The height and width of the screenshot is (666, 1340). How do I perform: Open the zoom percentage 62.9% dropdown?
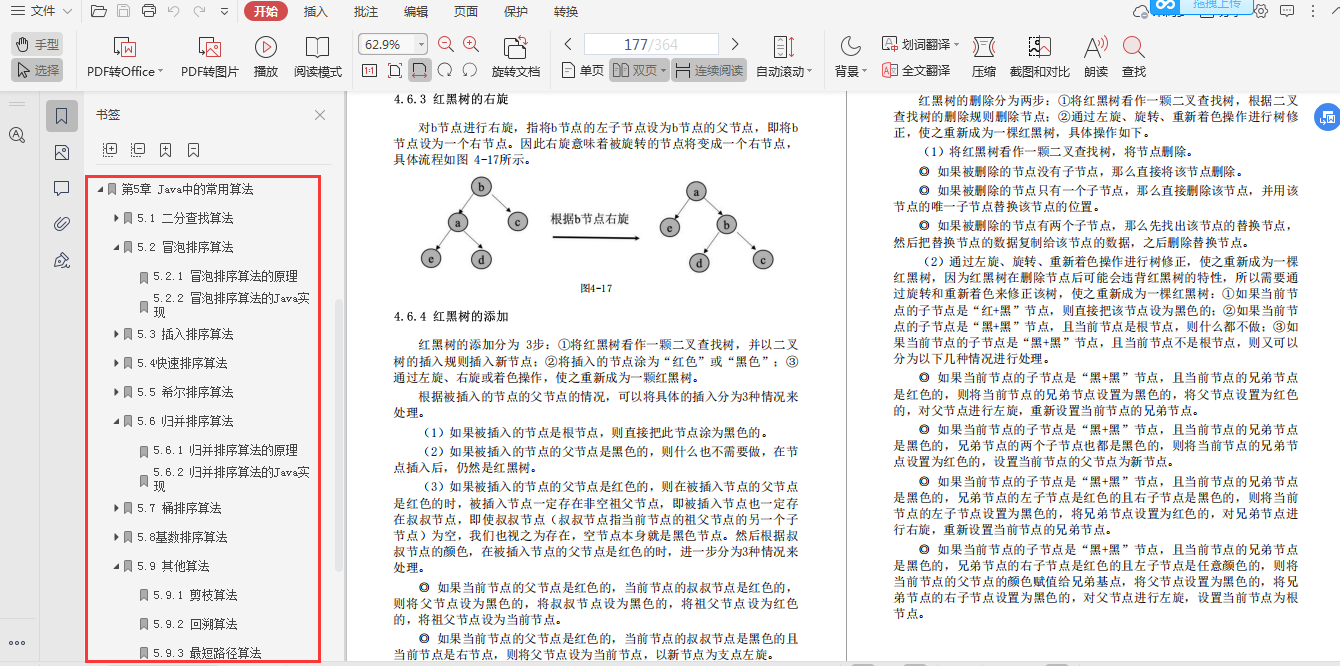(421, 44)
